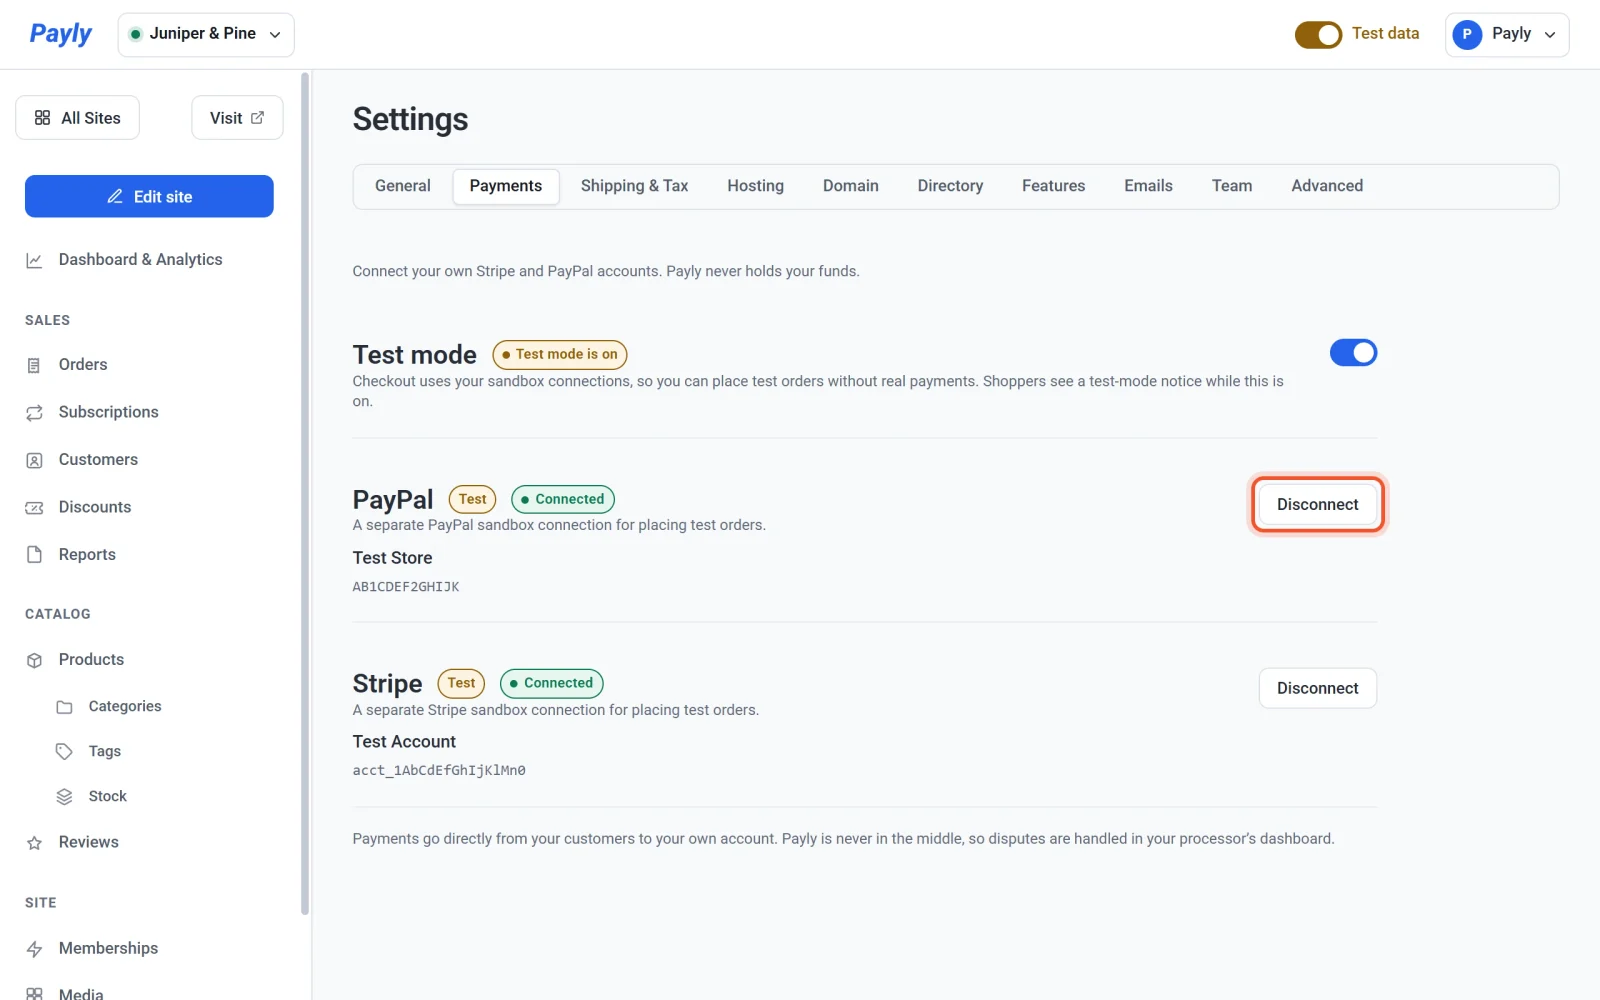Click the Memberships lightning icon
Viewport: 1600px width, 1000px height.
[34, 949]
